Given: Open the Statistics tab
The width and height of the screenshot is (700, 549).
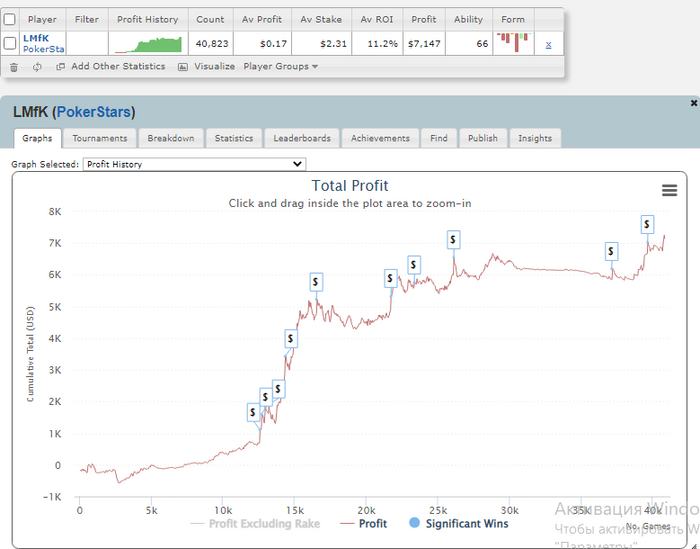Looking at the screenshot, I should click(234, 138).
